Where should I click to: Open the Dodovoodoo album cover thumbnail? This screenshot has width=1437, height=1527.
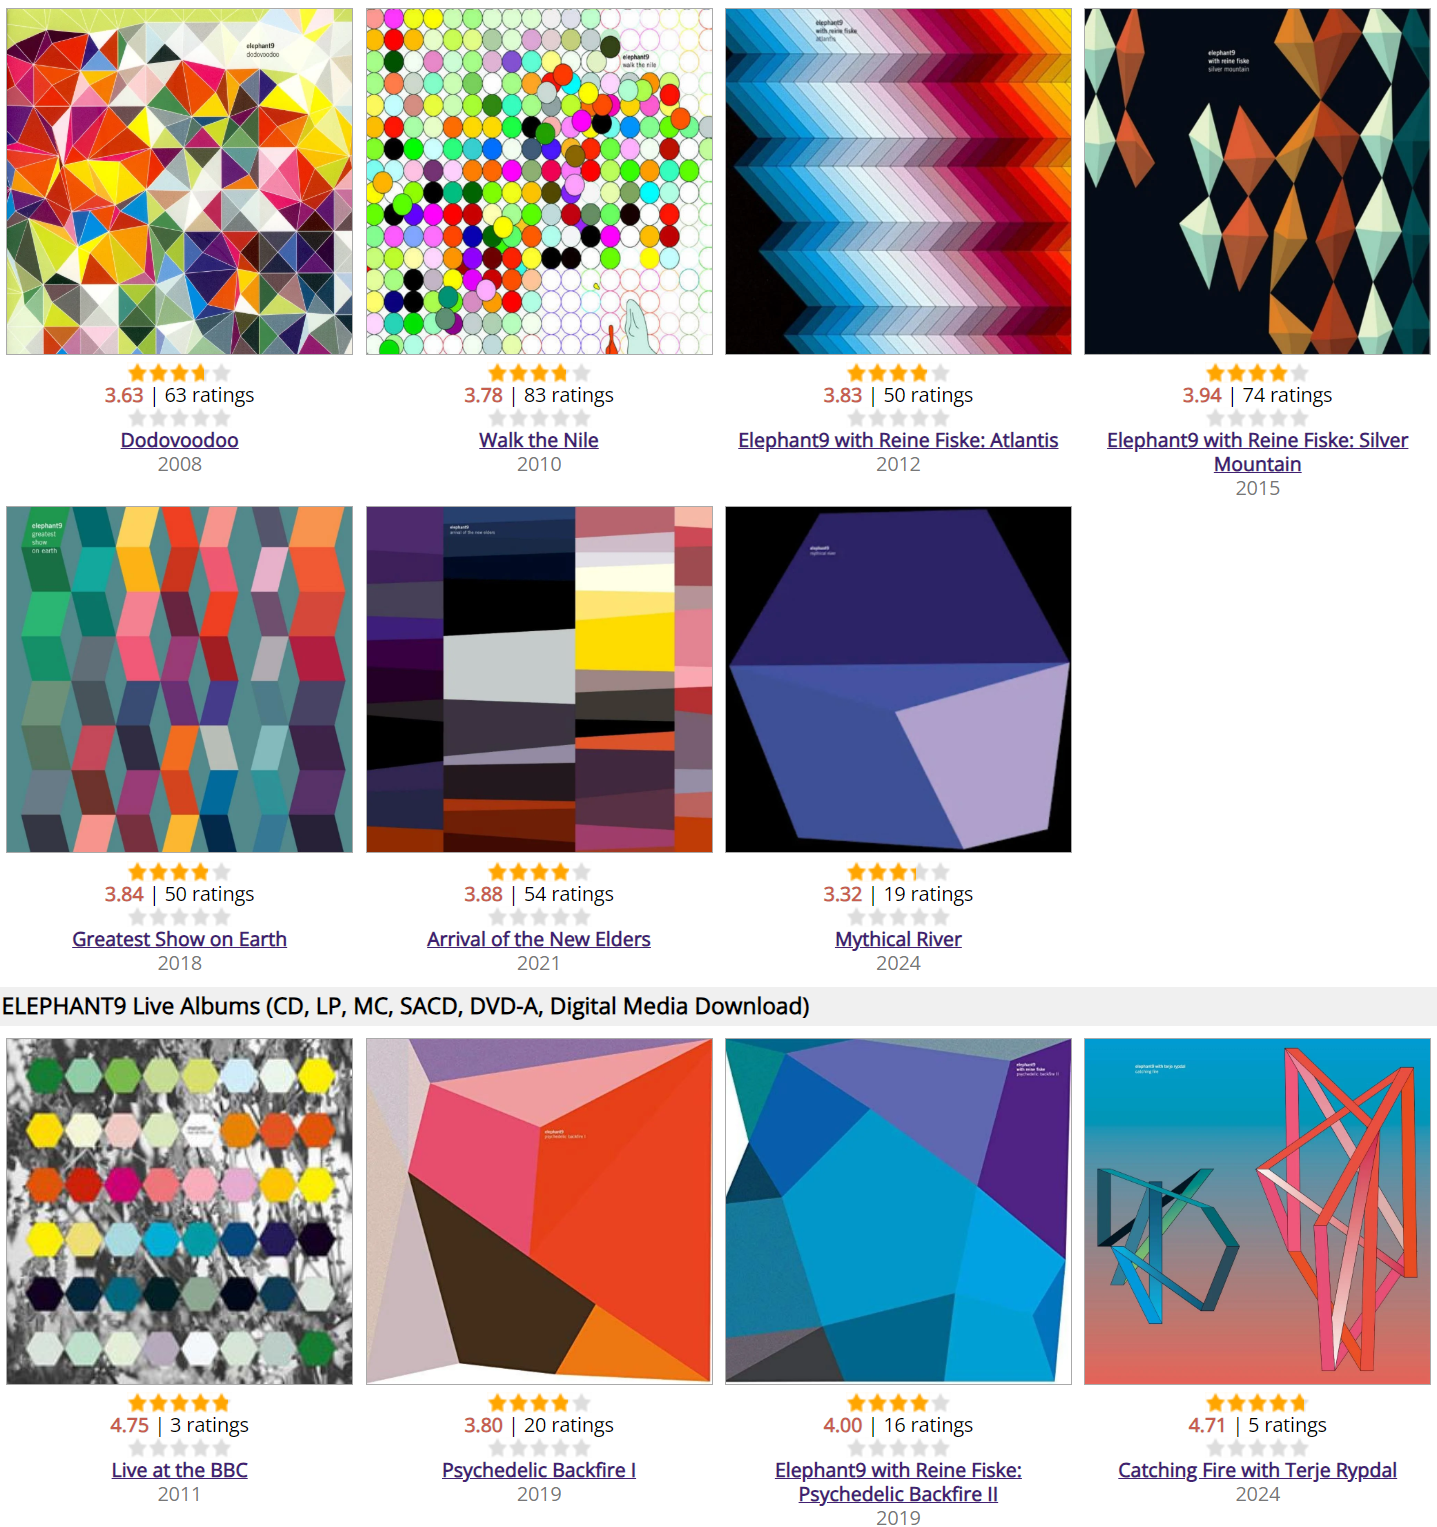180,181
